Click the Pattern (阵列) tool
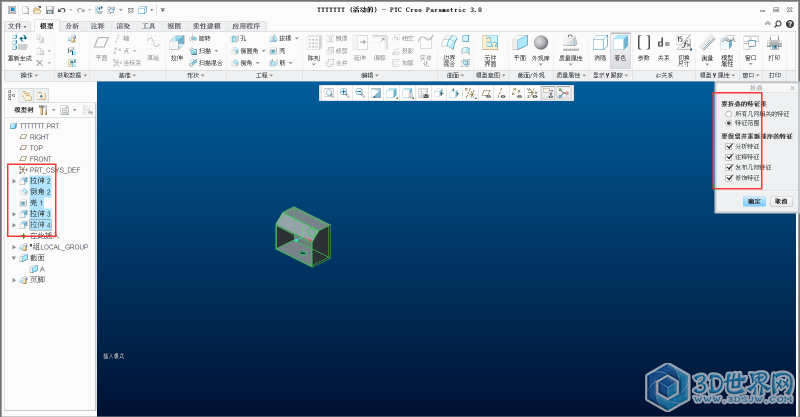 pos(314,50)
